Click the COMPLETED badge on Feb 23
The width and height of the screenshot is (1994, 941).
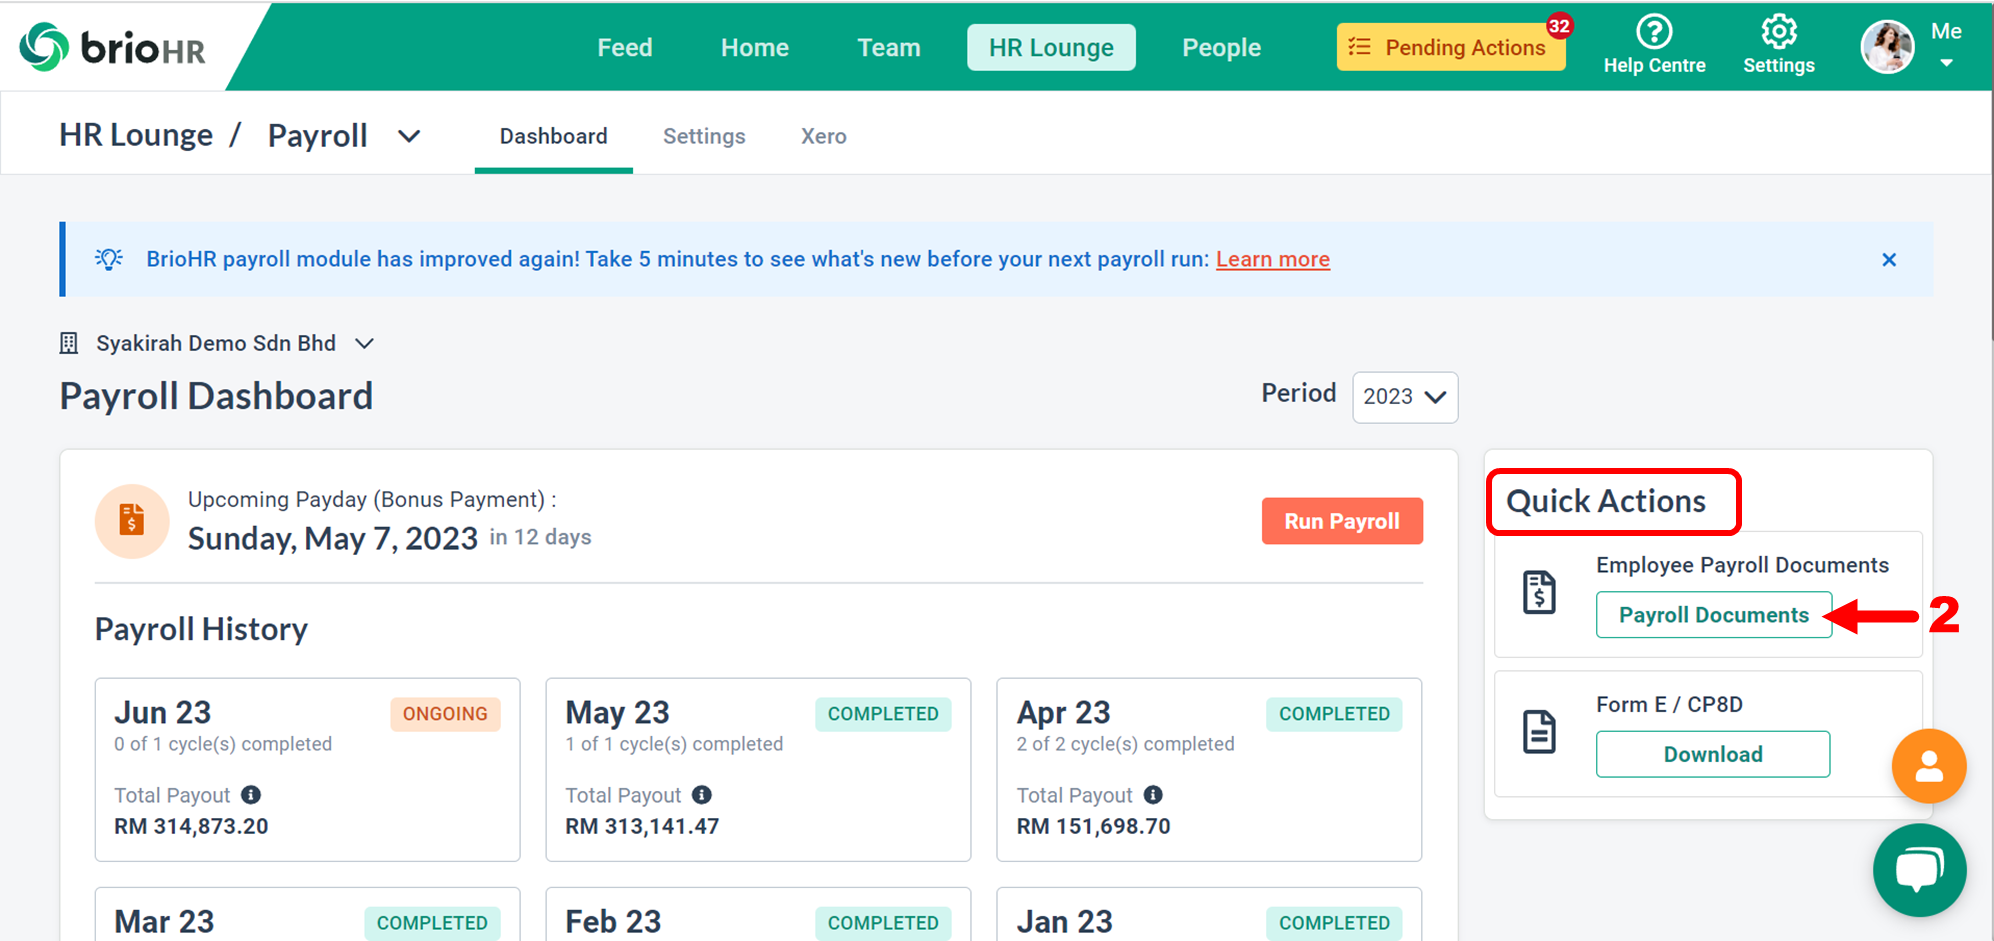point(883,923)
